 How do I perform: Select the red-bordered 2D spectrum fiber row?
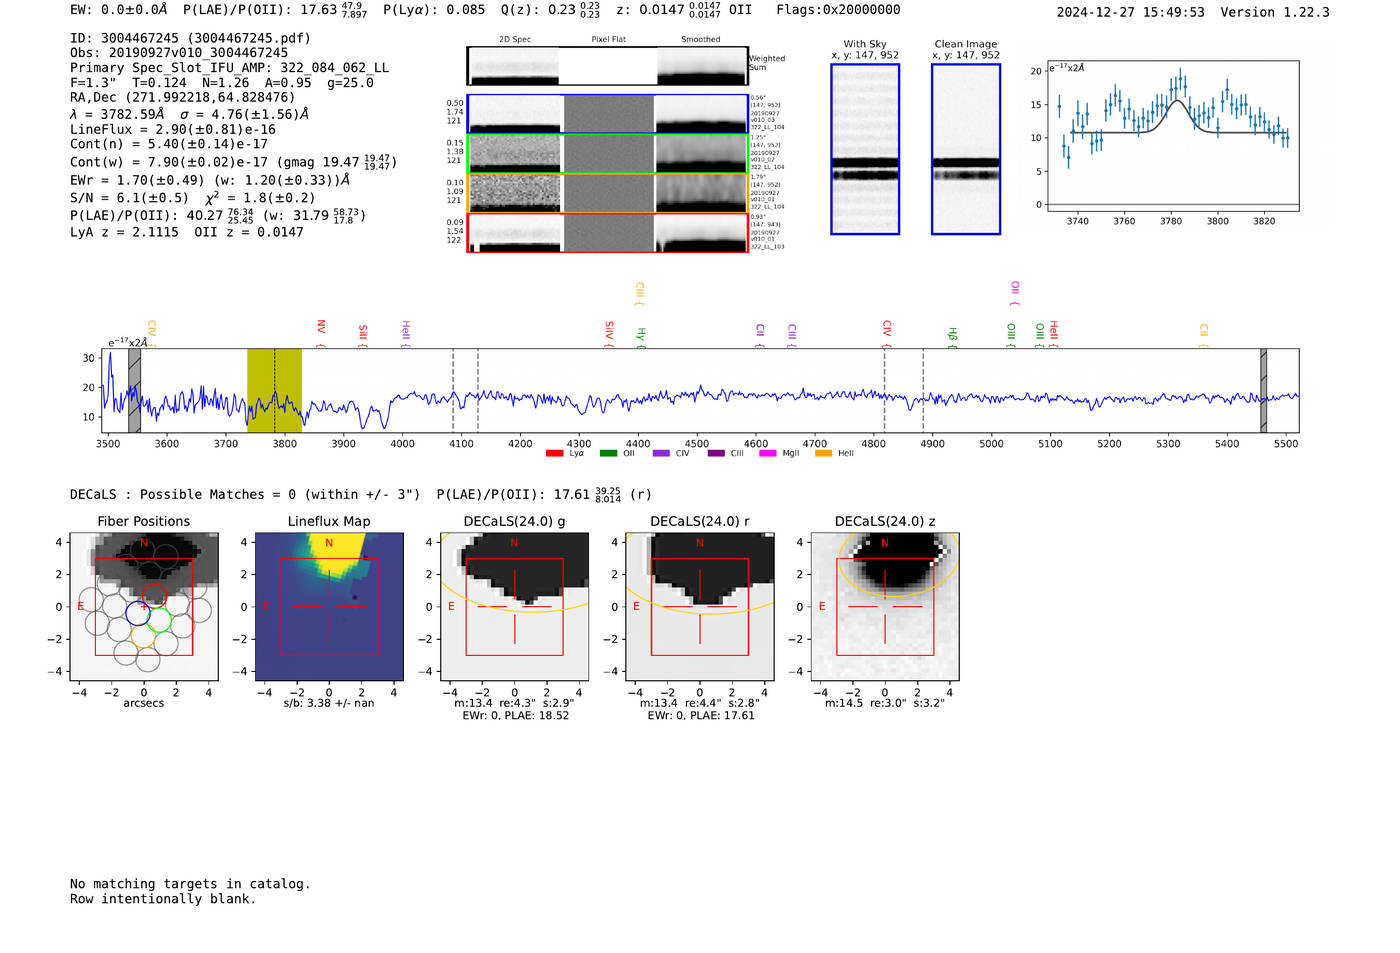pyautogui.click(x=608, y=233)
